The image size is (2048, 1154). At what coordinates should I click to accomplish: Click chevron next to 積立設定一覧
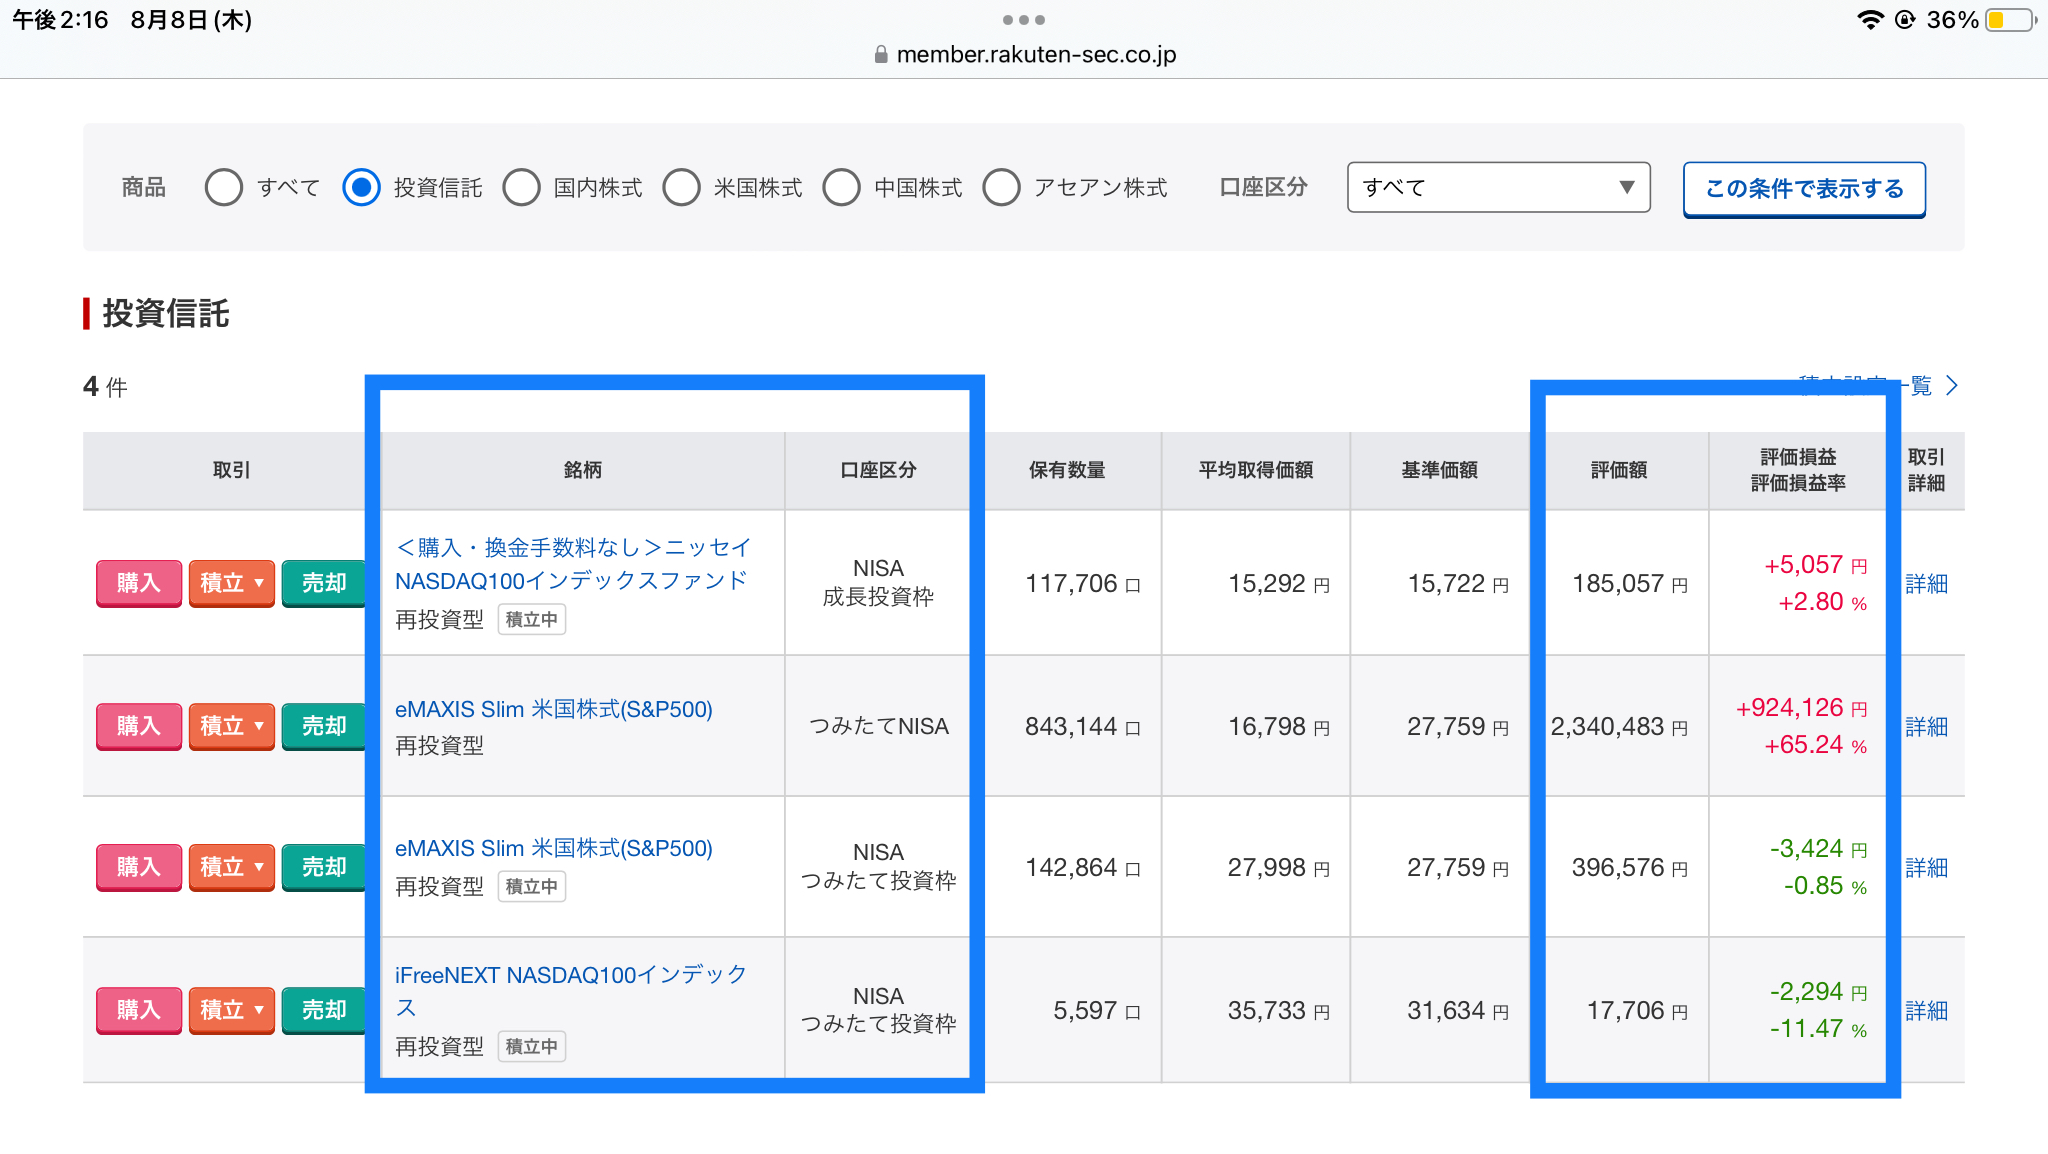(x=1952, y=386)
